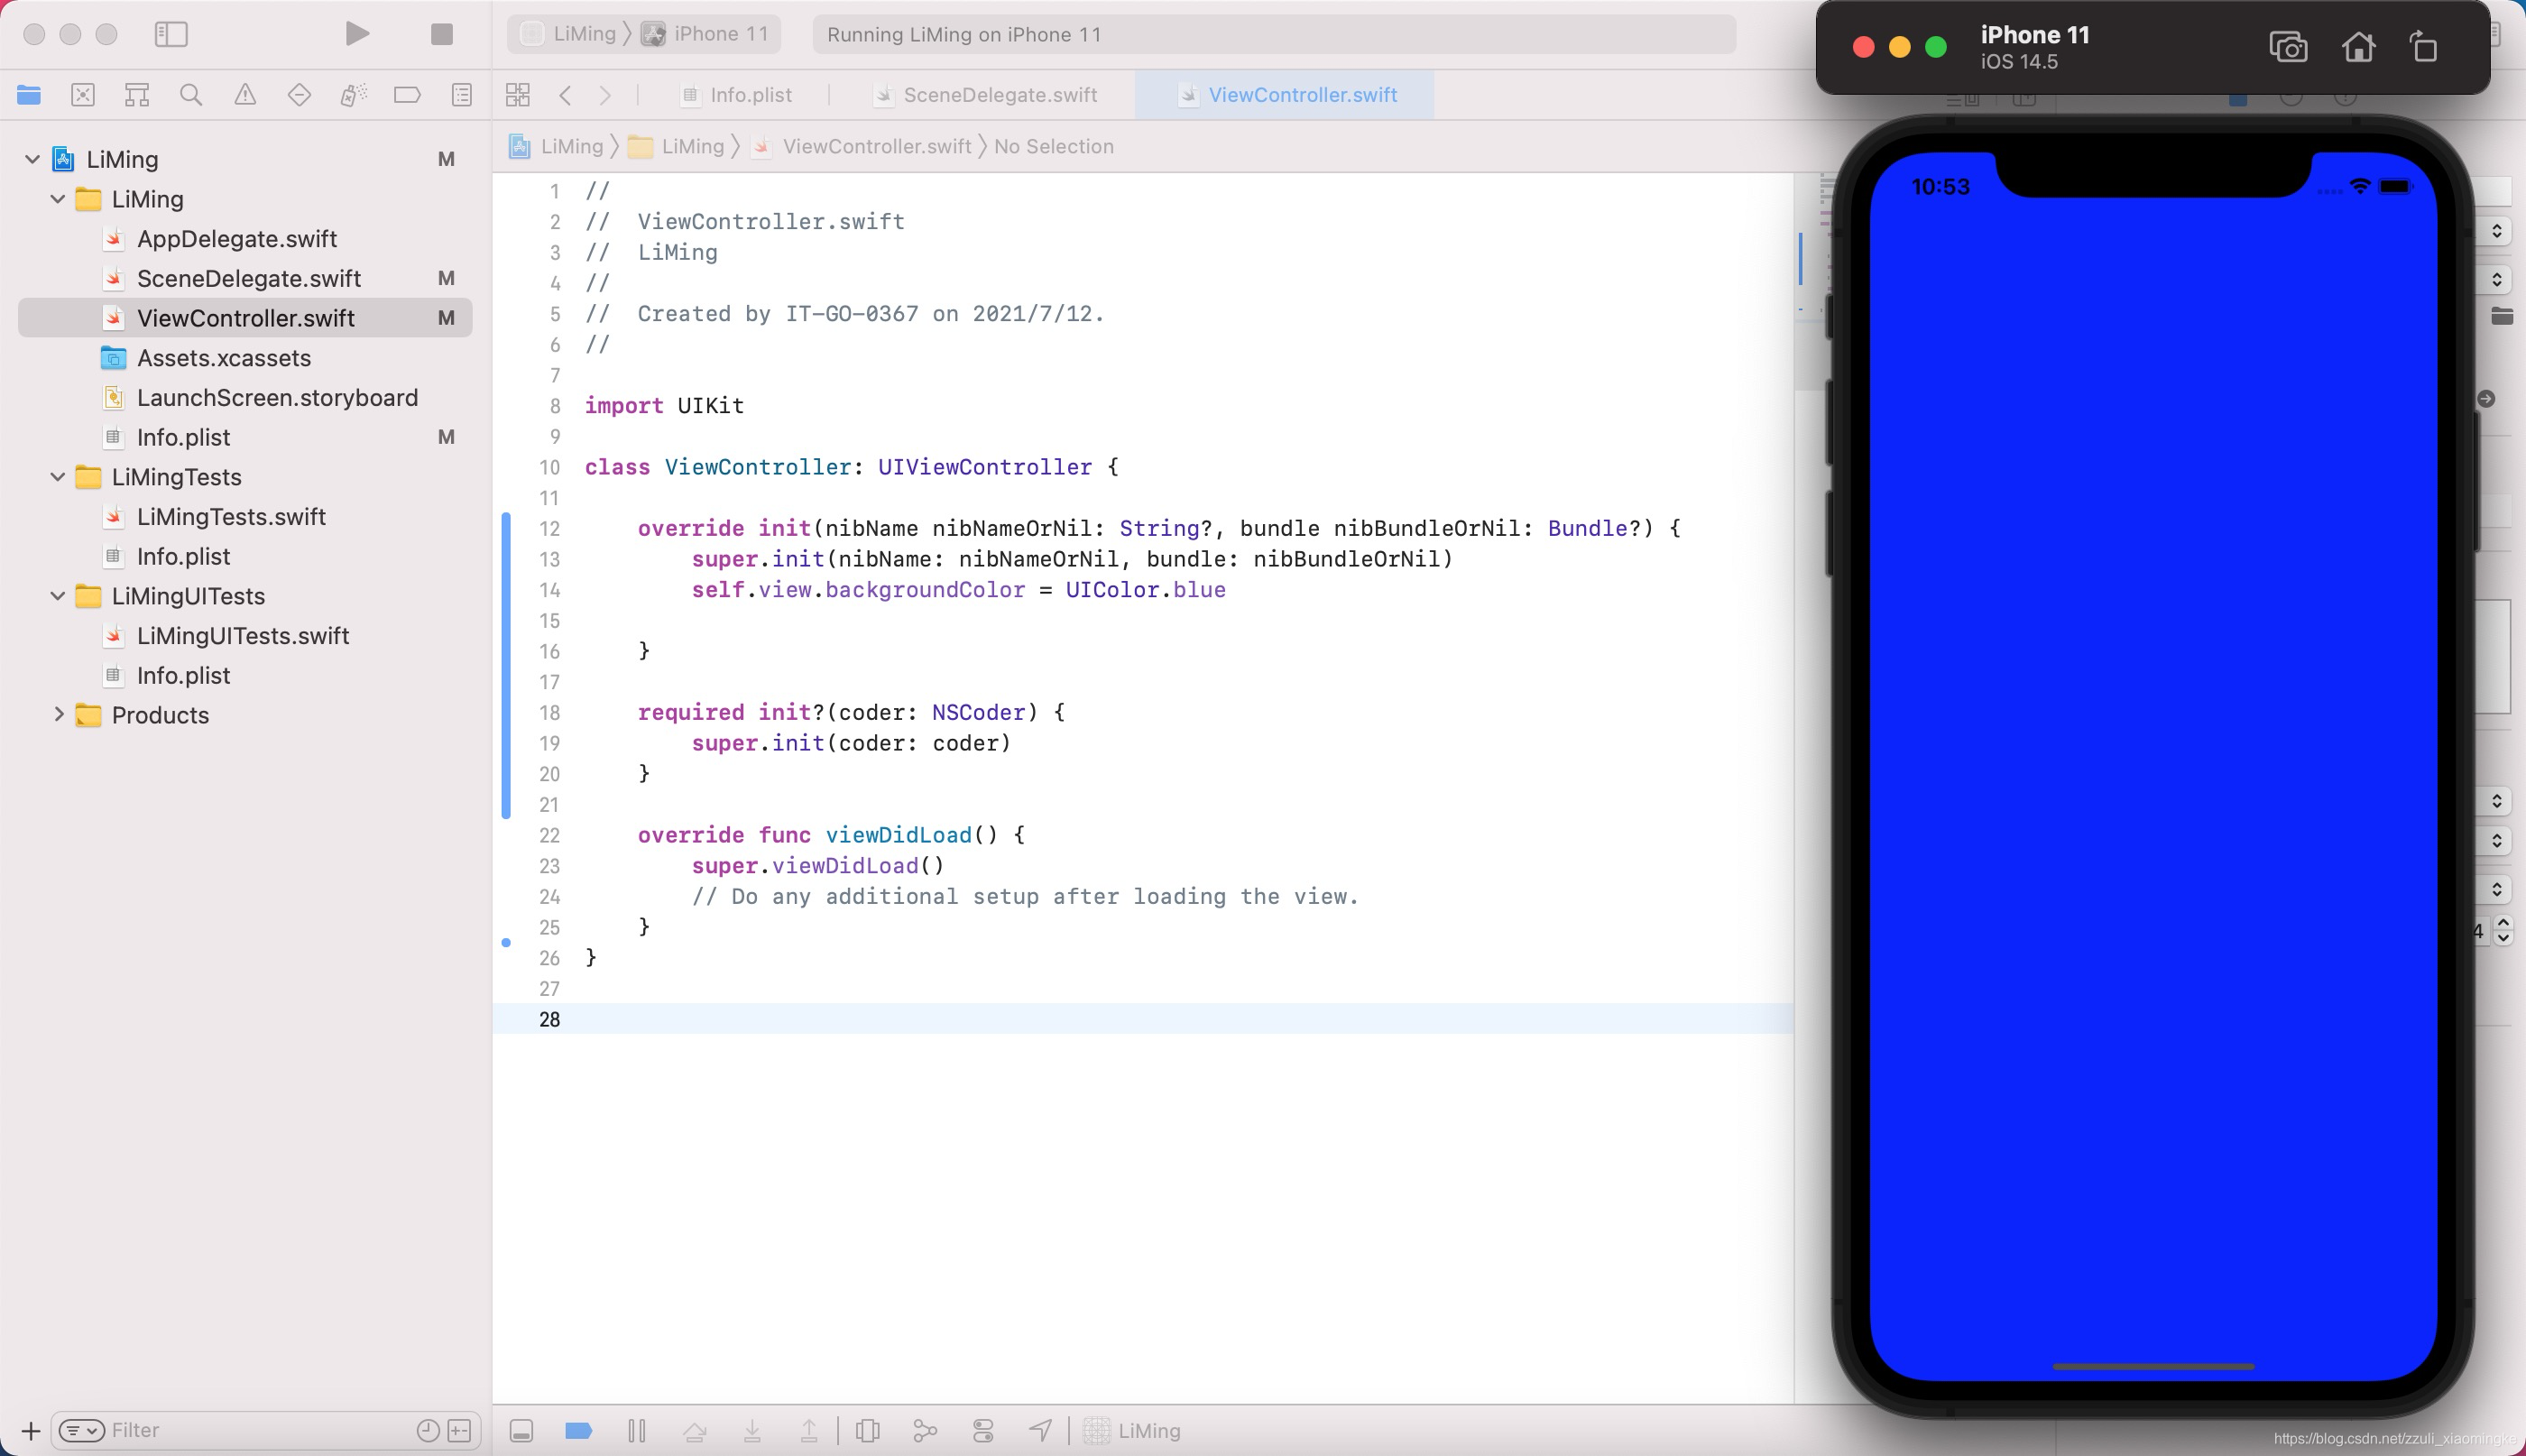Click the filter icon in bottom toolbar

(x=81, y=1430)
